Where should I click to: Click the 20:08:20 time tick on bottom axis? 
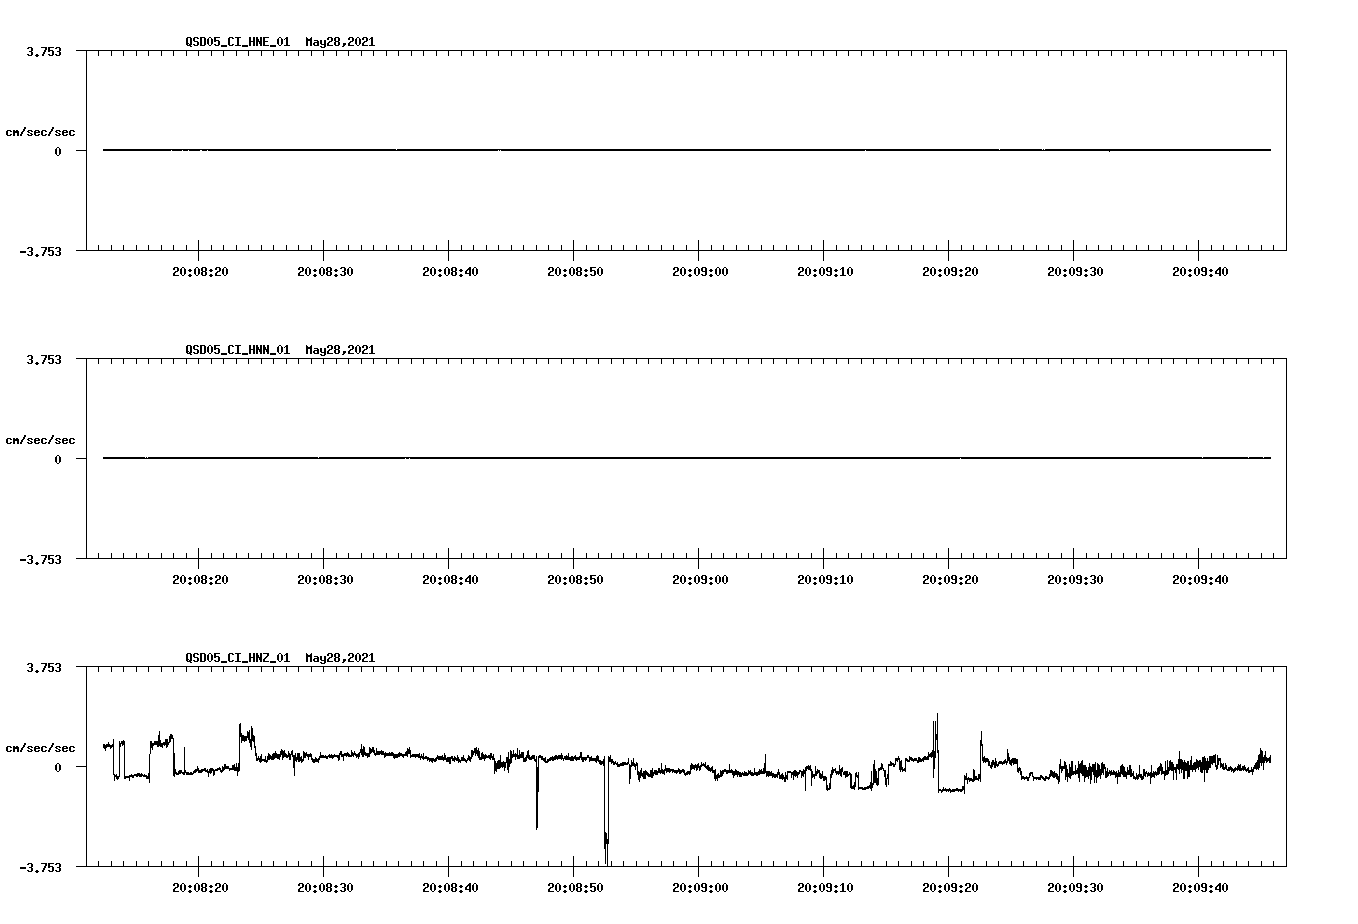pos(199,871)
